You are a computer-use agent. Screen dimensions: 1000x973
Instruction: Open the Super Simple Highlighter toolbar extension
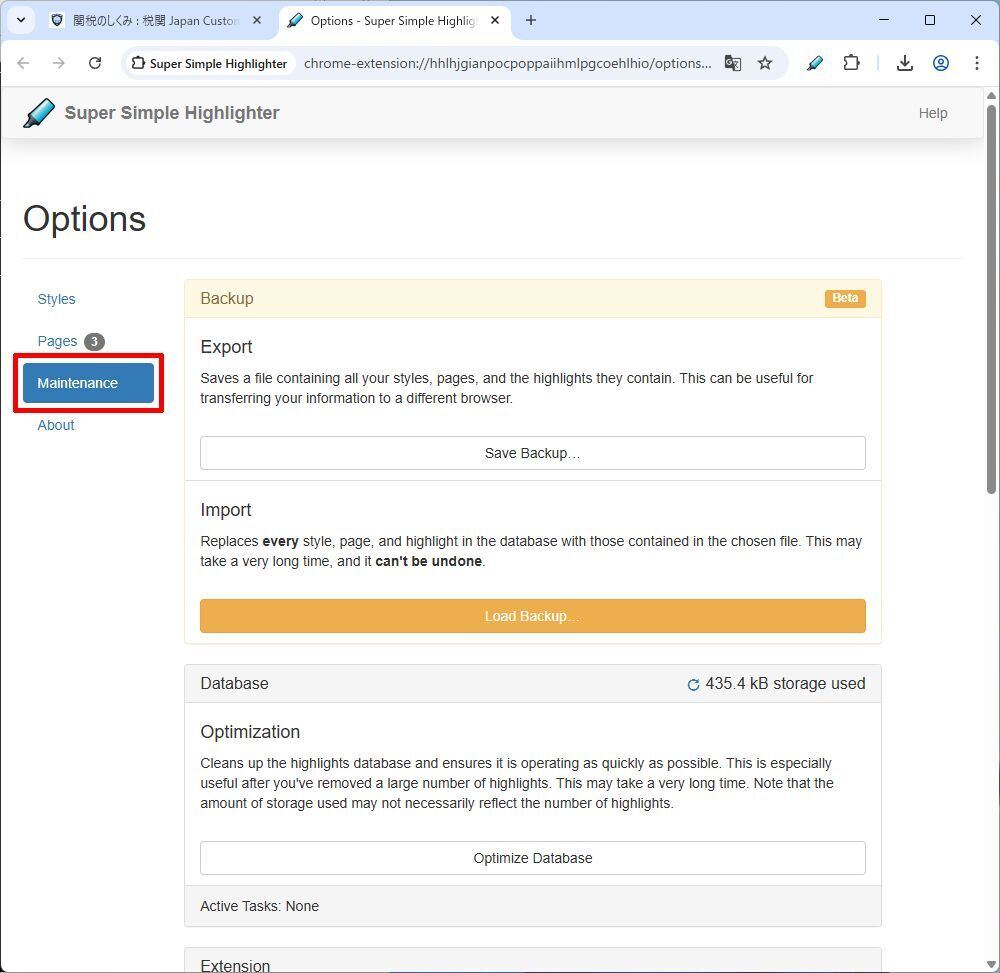814,63
